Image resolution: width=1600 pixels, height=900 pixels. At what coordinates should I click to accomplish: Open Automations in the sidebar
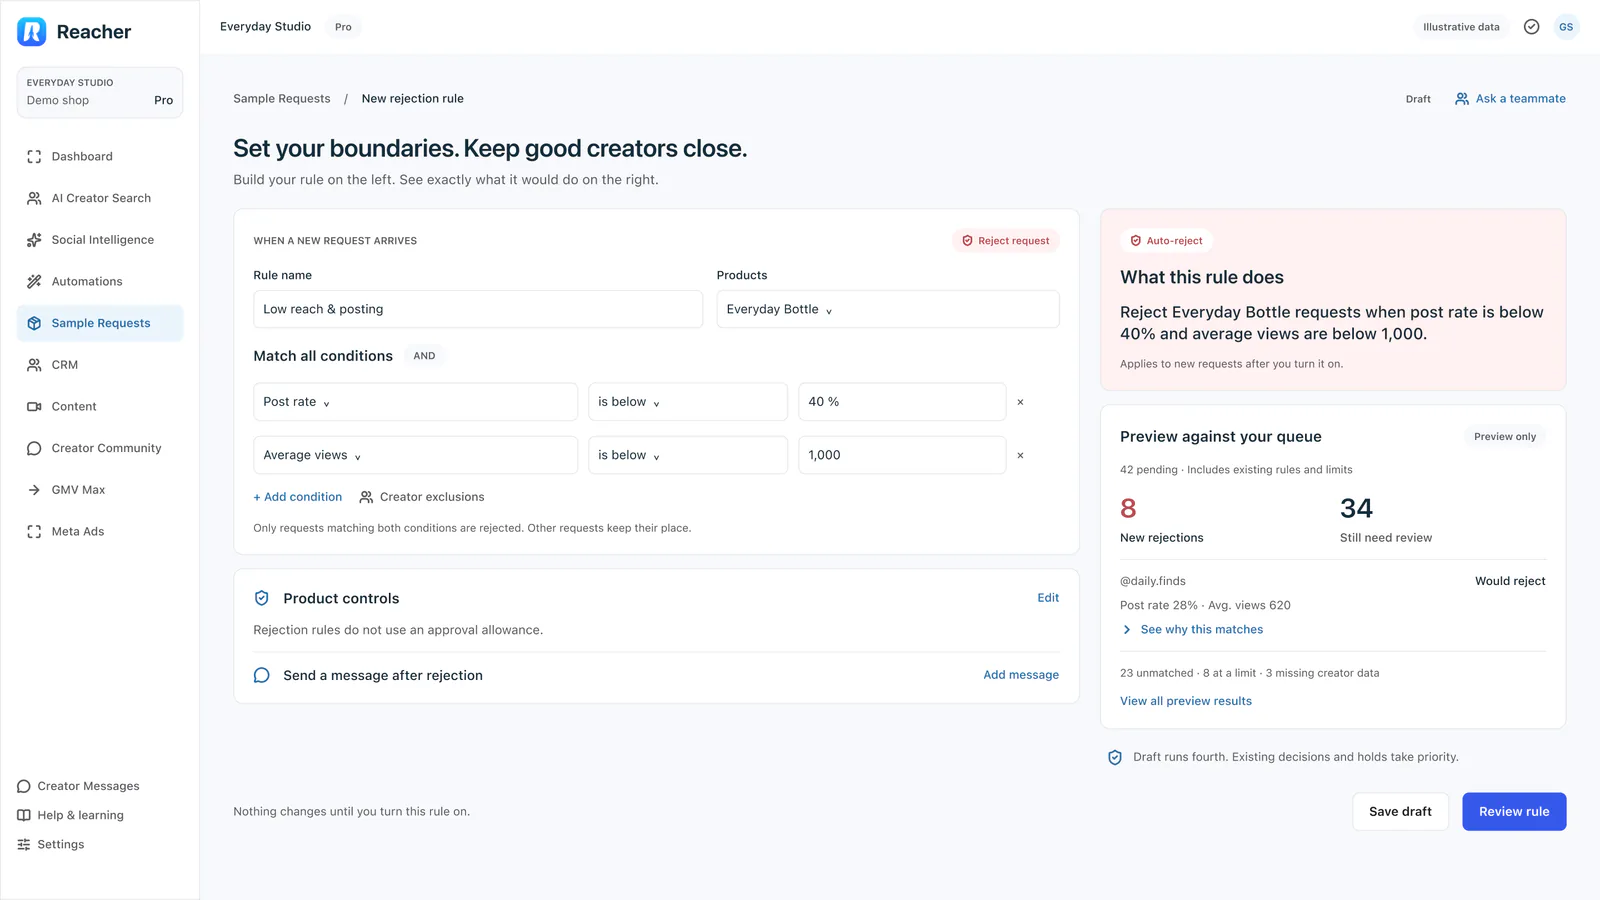coord(100,282)
